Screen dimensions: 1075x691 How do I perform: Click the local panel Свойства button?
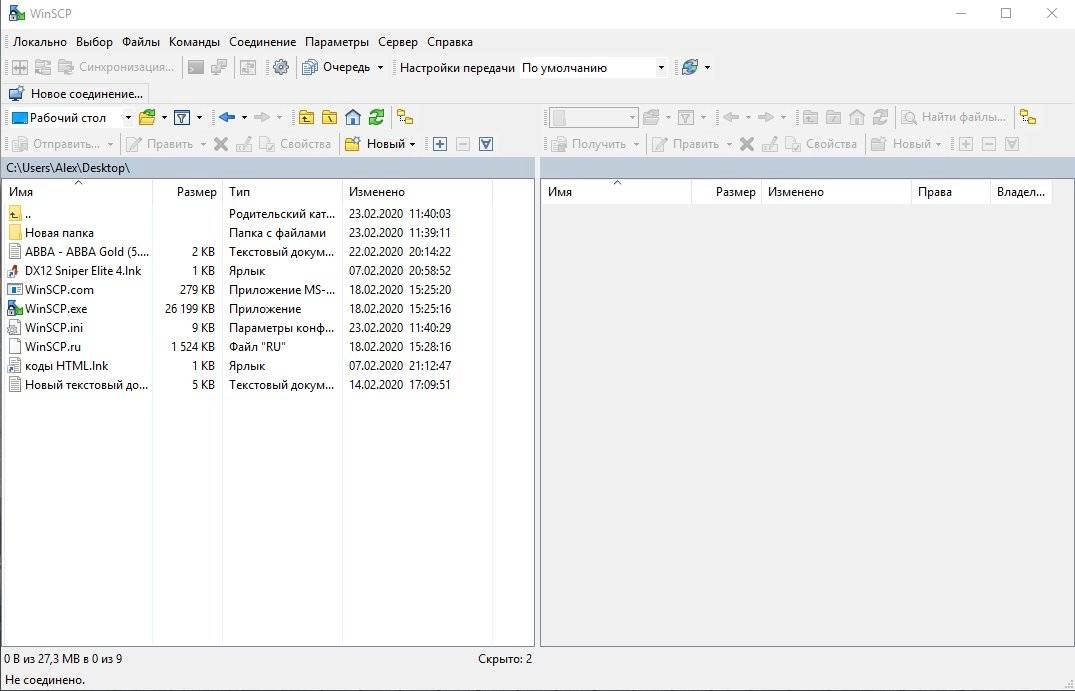[295, 144]
